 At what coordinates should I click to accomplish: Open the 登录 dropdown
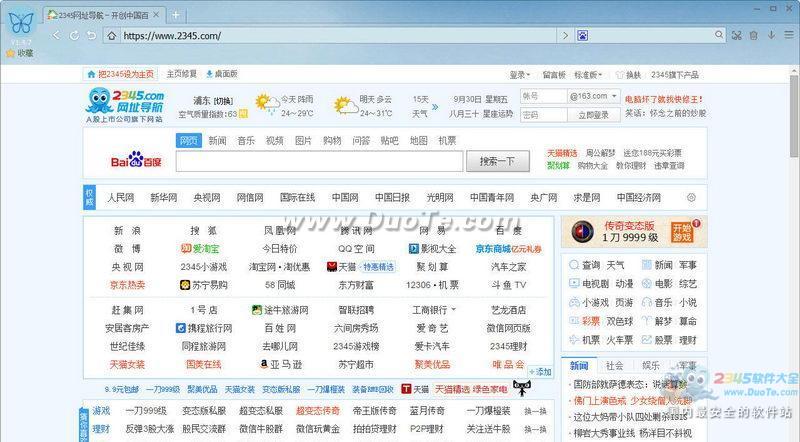(x=519, y=75)
